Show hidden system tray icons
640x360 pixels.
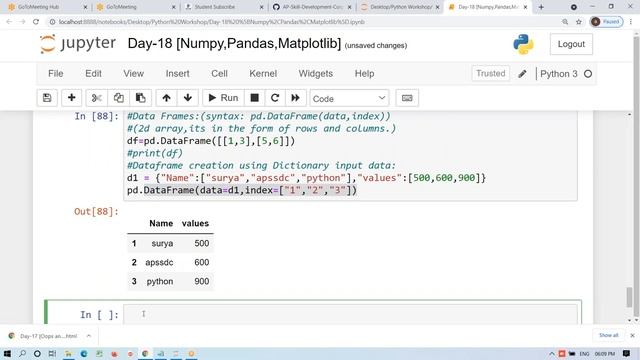[551, 353]
